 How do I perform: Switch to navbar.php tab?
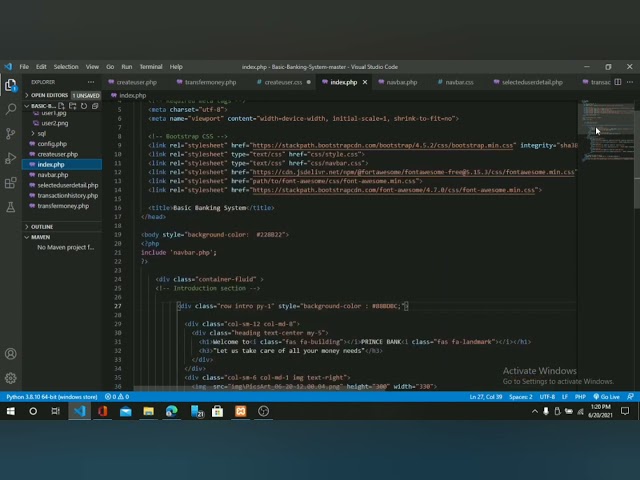pyautogui.click(x=401, y=82)
